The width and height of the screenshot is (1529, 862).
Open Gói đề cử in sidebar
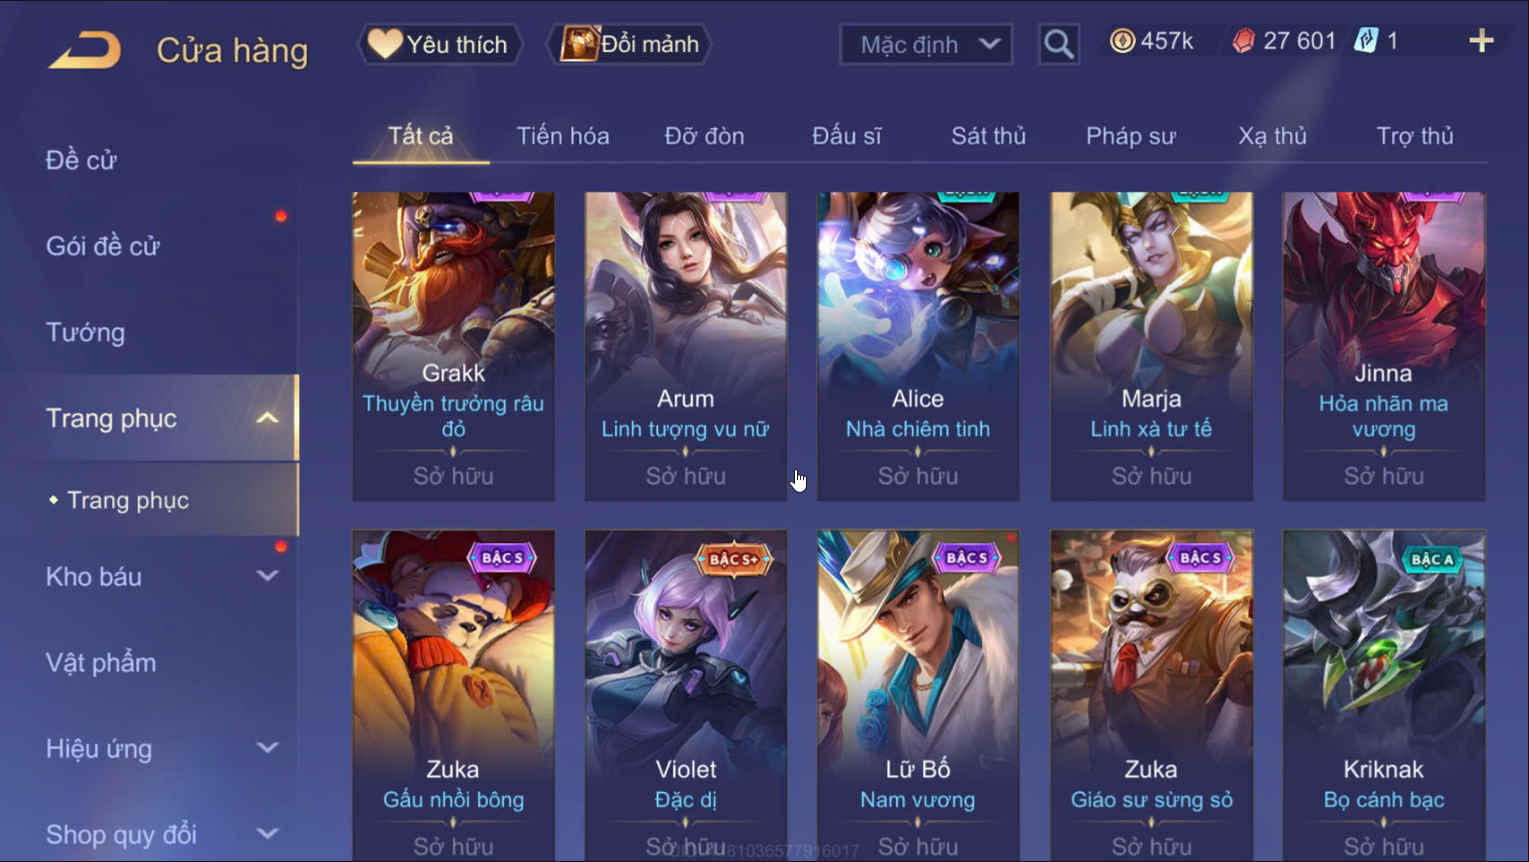[102, 246]
